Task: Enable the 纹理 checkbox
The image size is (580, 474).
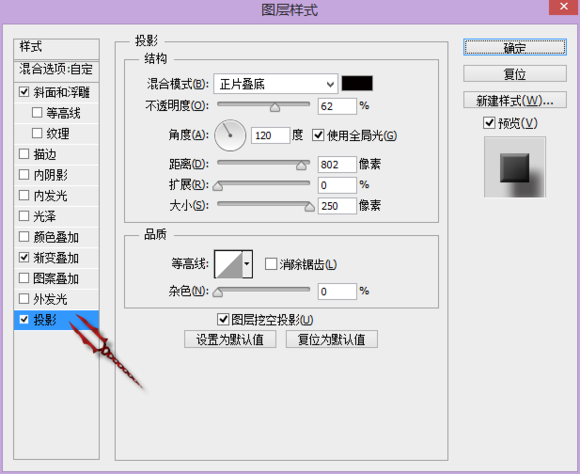Action: 37,133
